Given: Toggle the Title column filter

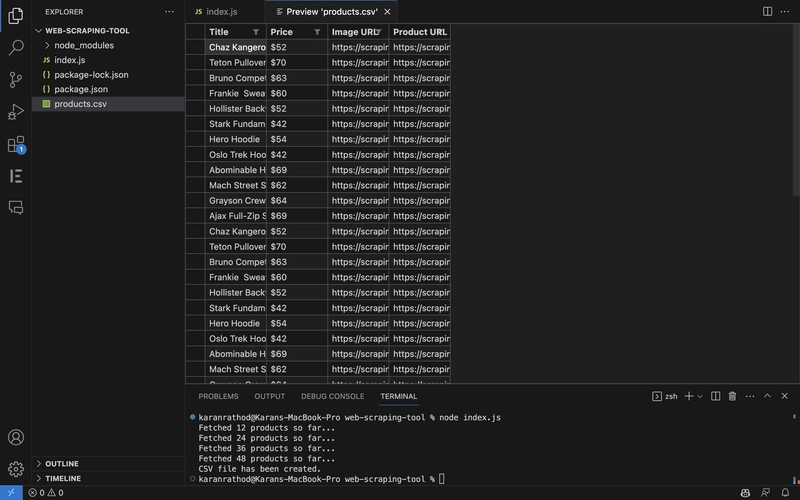Looking at the screenshot, I should 256,32.
